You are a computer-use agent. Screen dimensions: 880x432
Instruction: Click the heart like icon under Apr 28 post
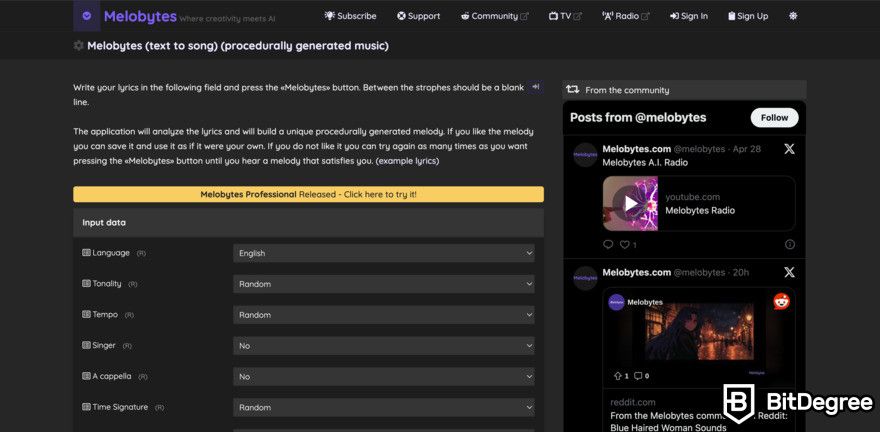coord(624,245)
